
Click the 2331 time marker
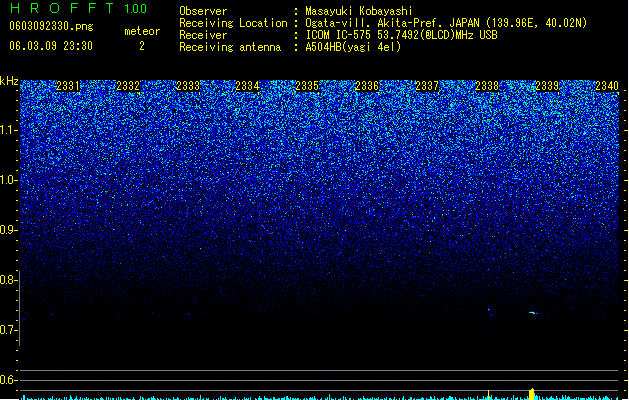click(68, 86)
